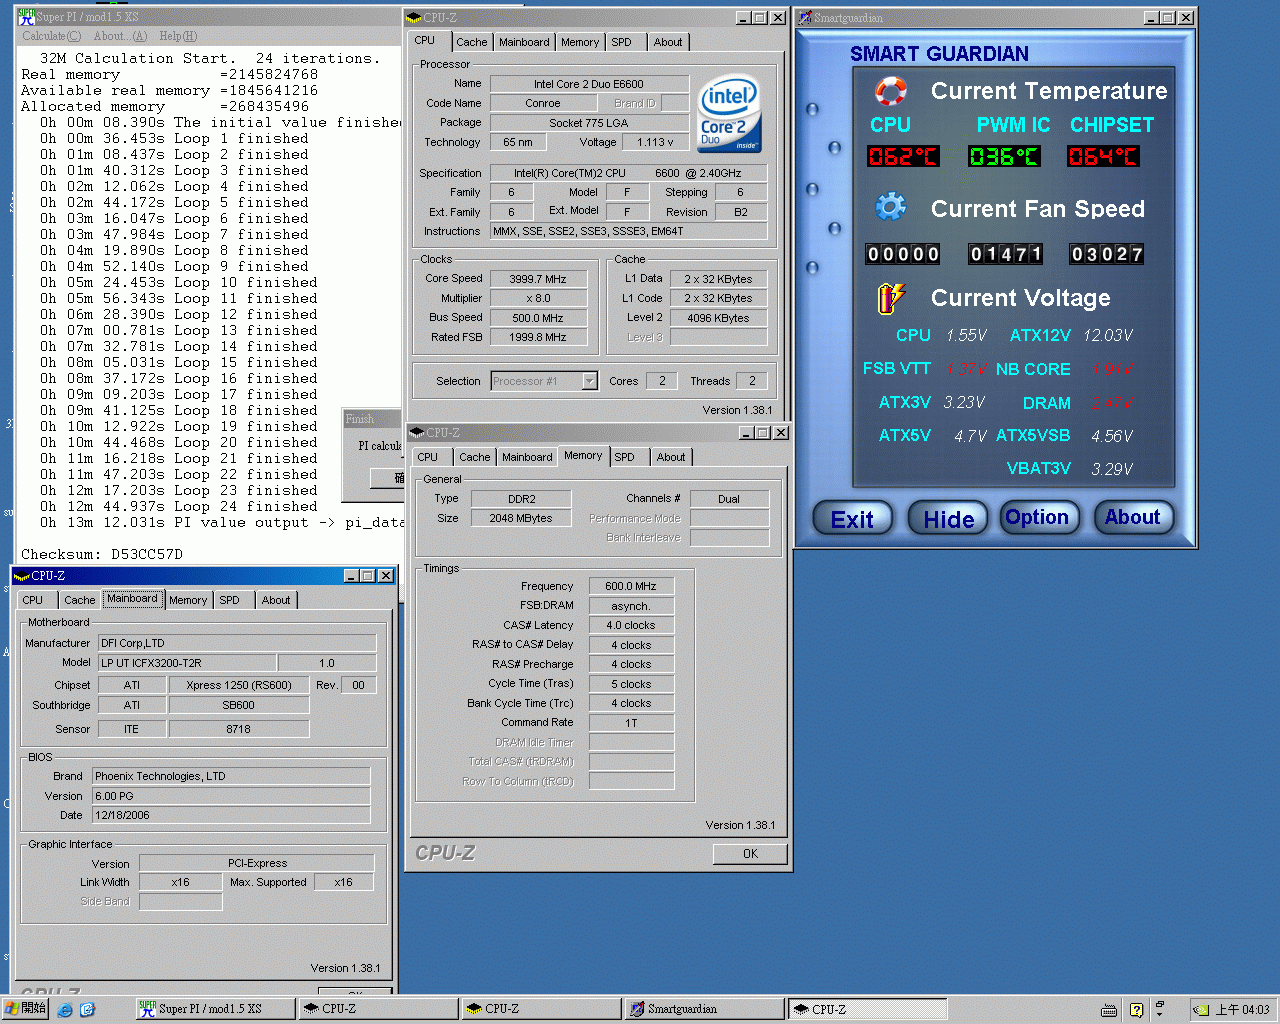Viewport: 1280px width, 1024px height.
Task: Click the Super PI title bar icon
Action: point(26,17)
